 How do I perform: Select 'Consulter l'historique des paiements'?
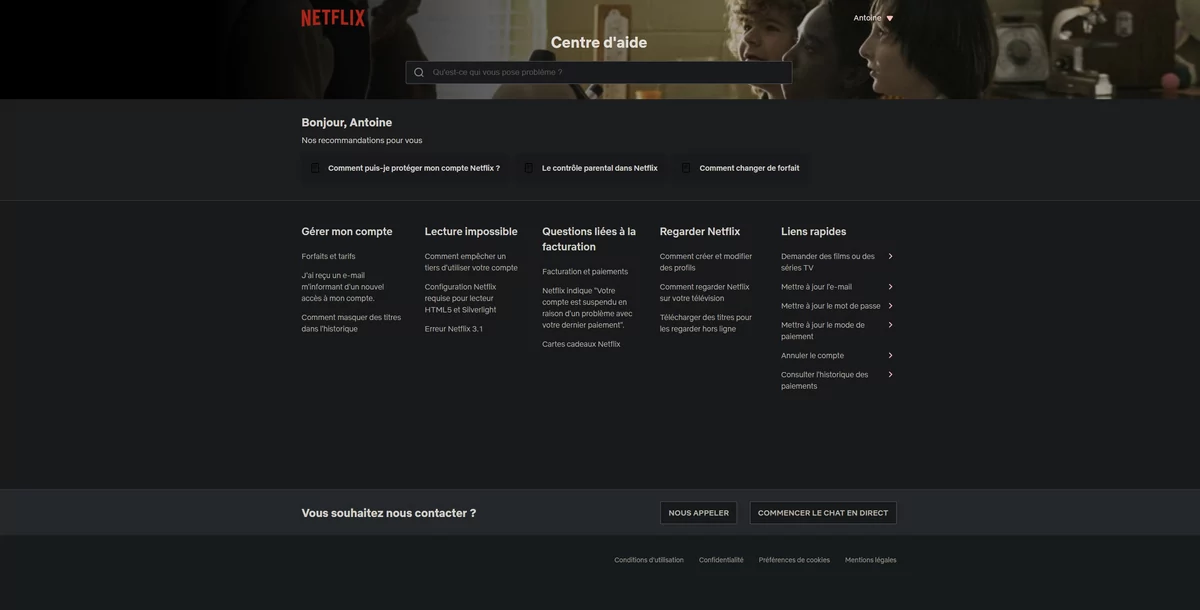pyautogui.click(x=825, y=380)
